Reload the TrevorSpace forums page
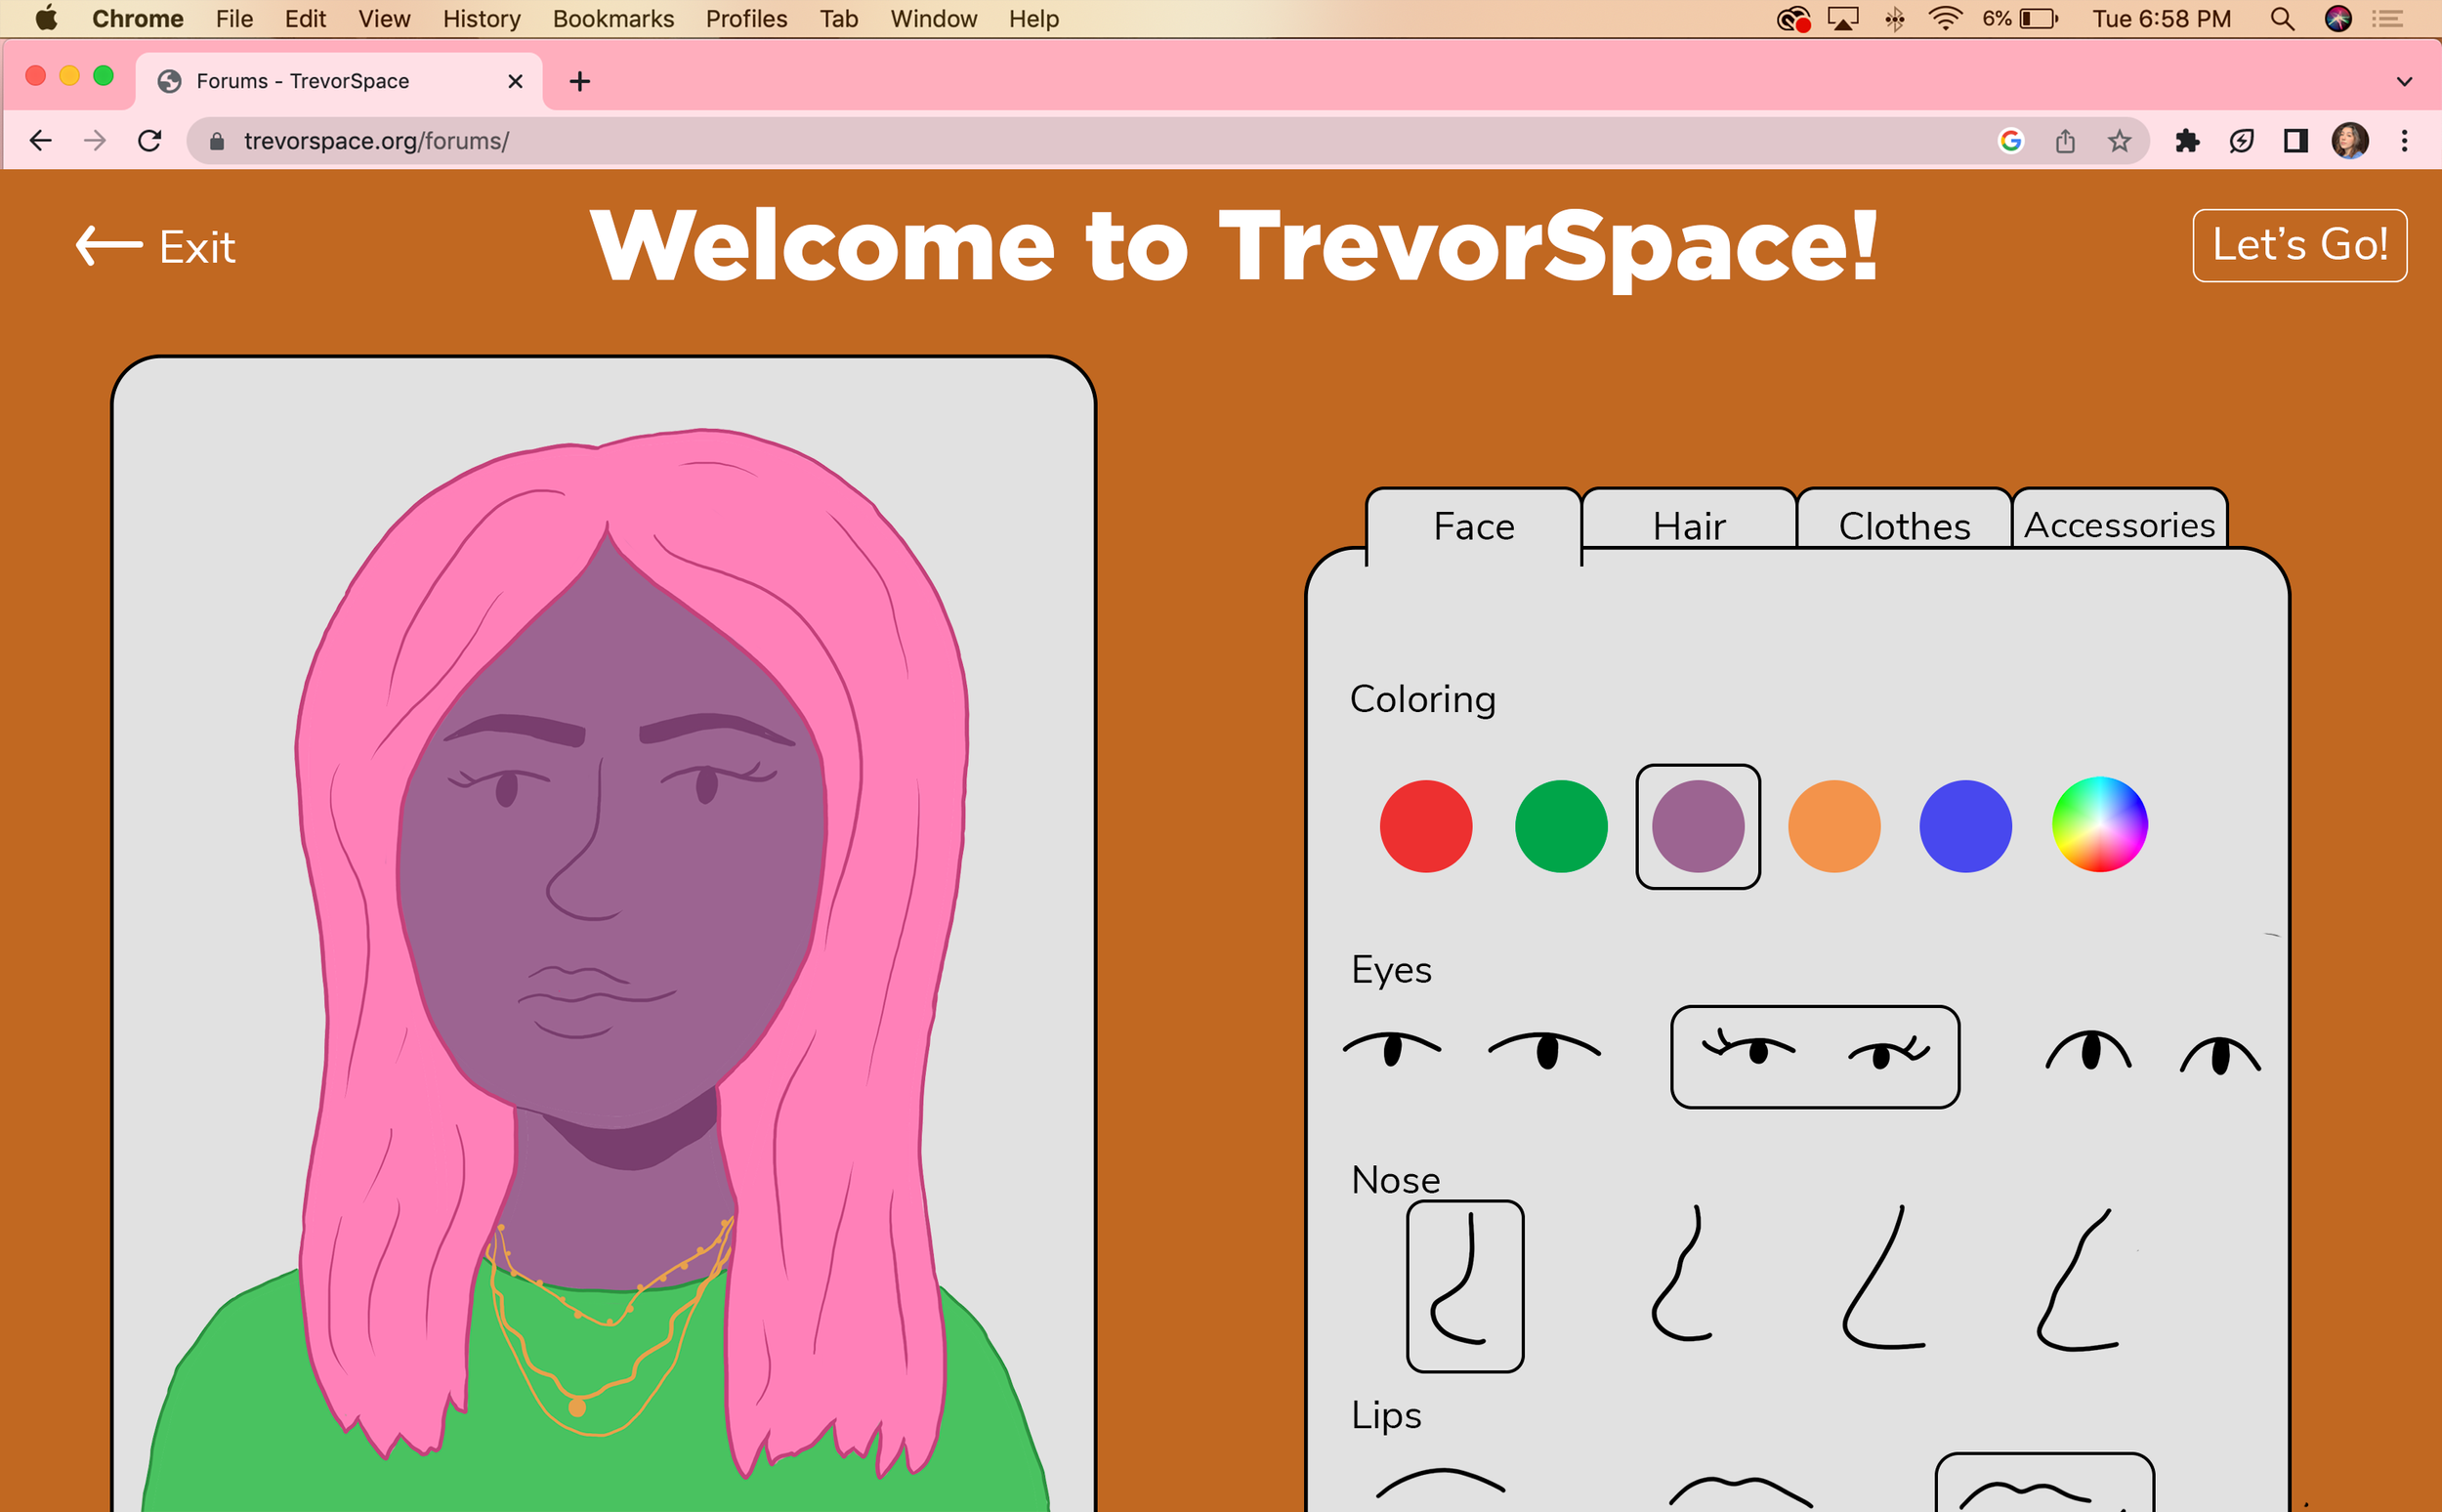 click(x=151, y=140)
